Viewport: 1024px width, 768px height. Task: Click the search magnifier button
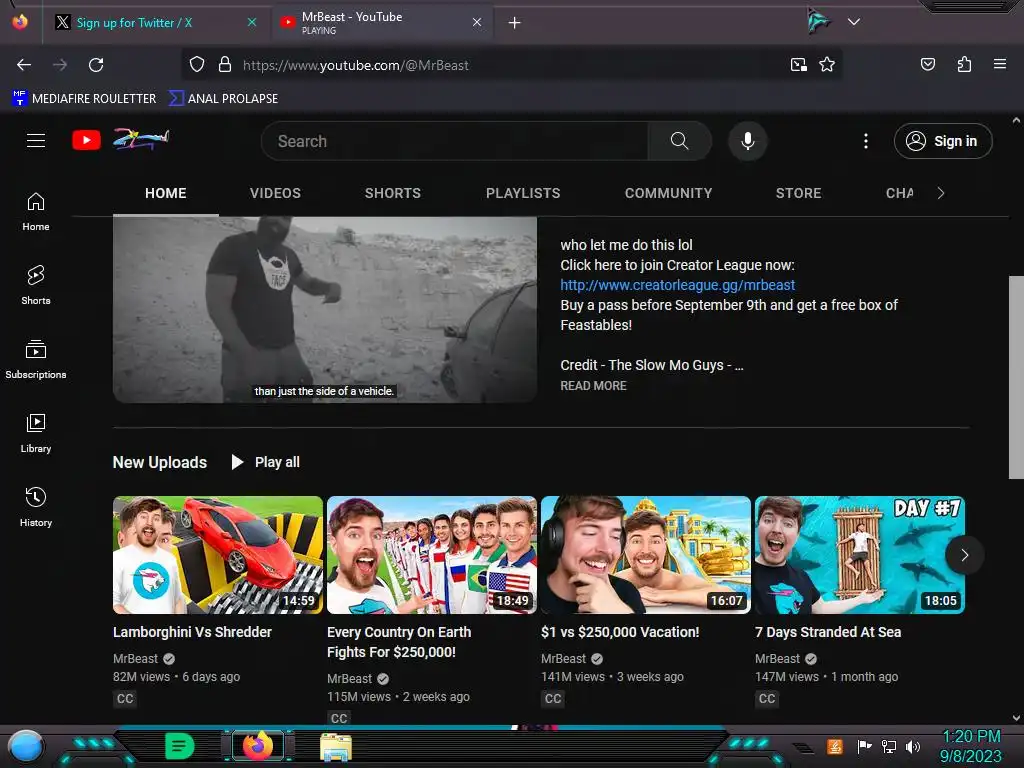click(679, 140)
